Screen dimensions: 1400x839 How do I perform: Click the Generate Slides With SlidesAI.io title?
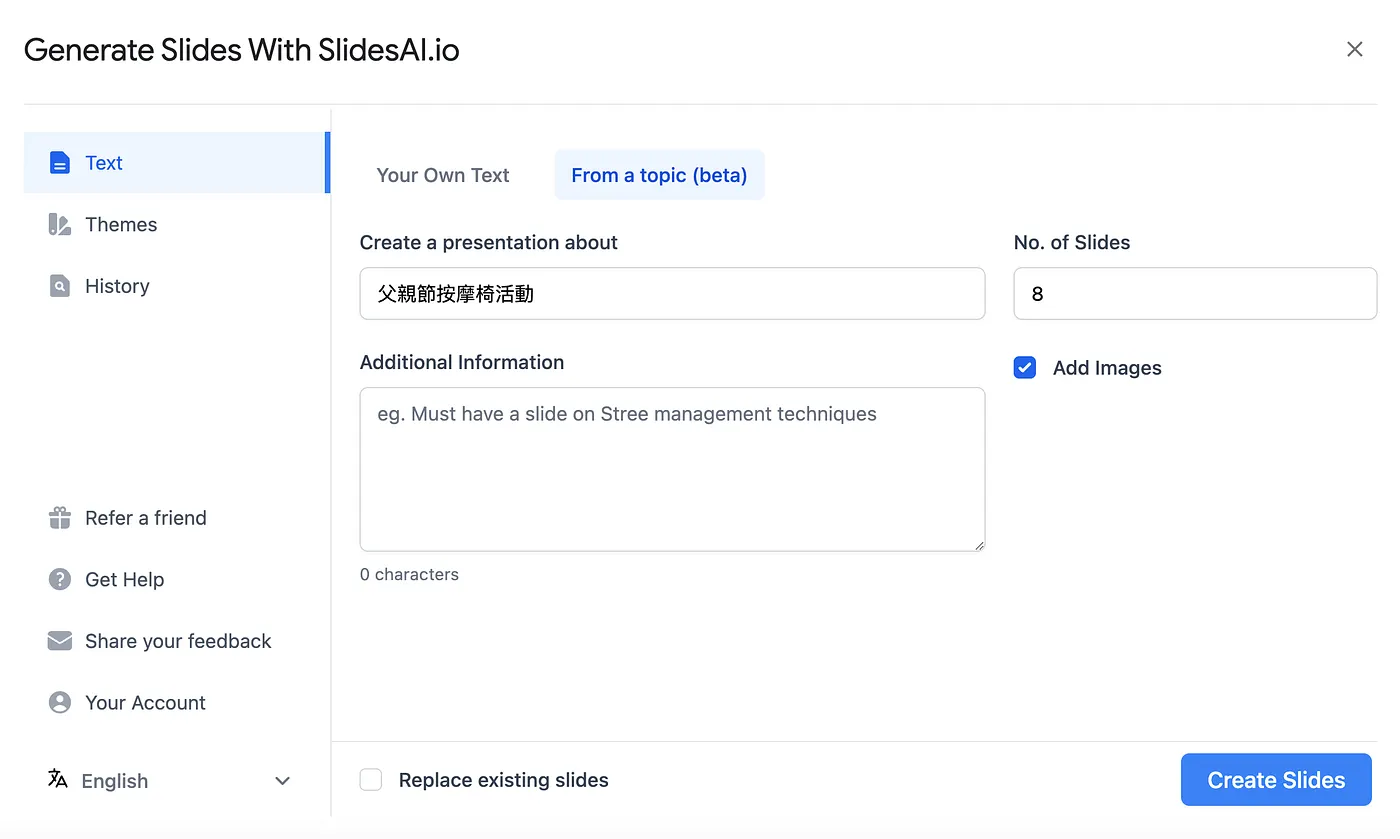pos(241,50)
